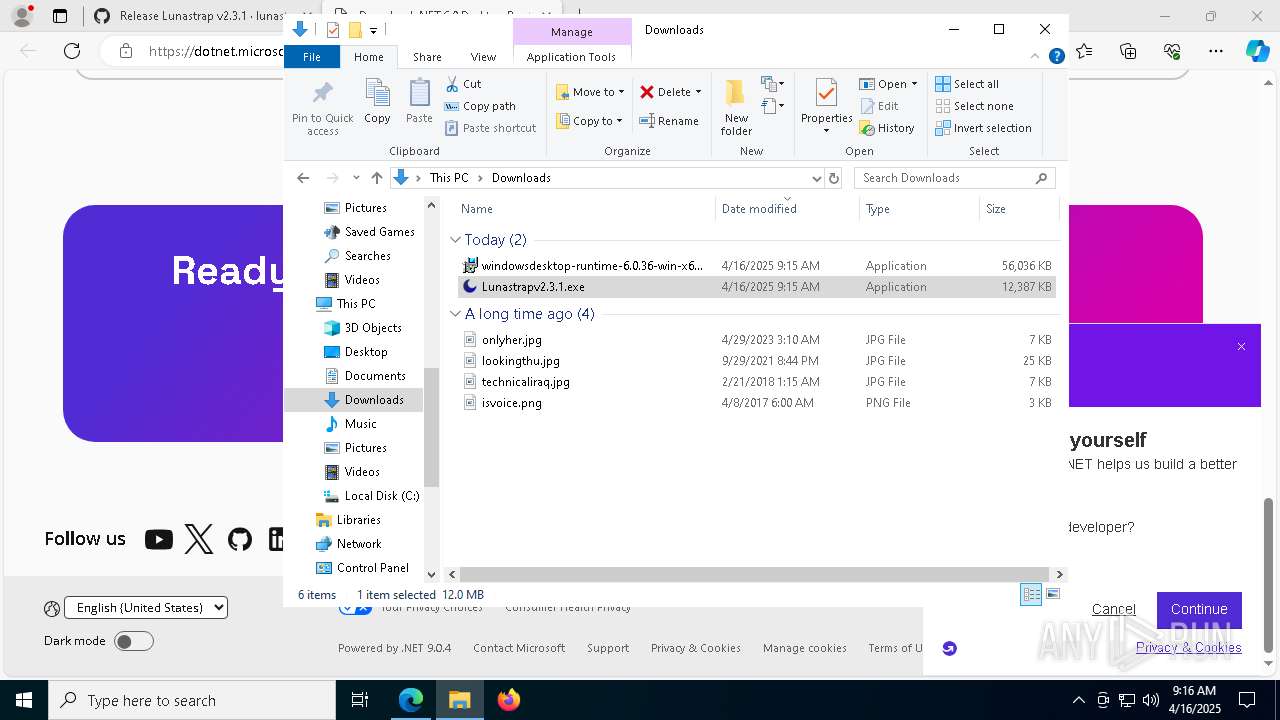This screenshot has height=720, width=1280.
Task: Open English (United States) language dropdown
Action: [146, 607]
